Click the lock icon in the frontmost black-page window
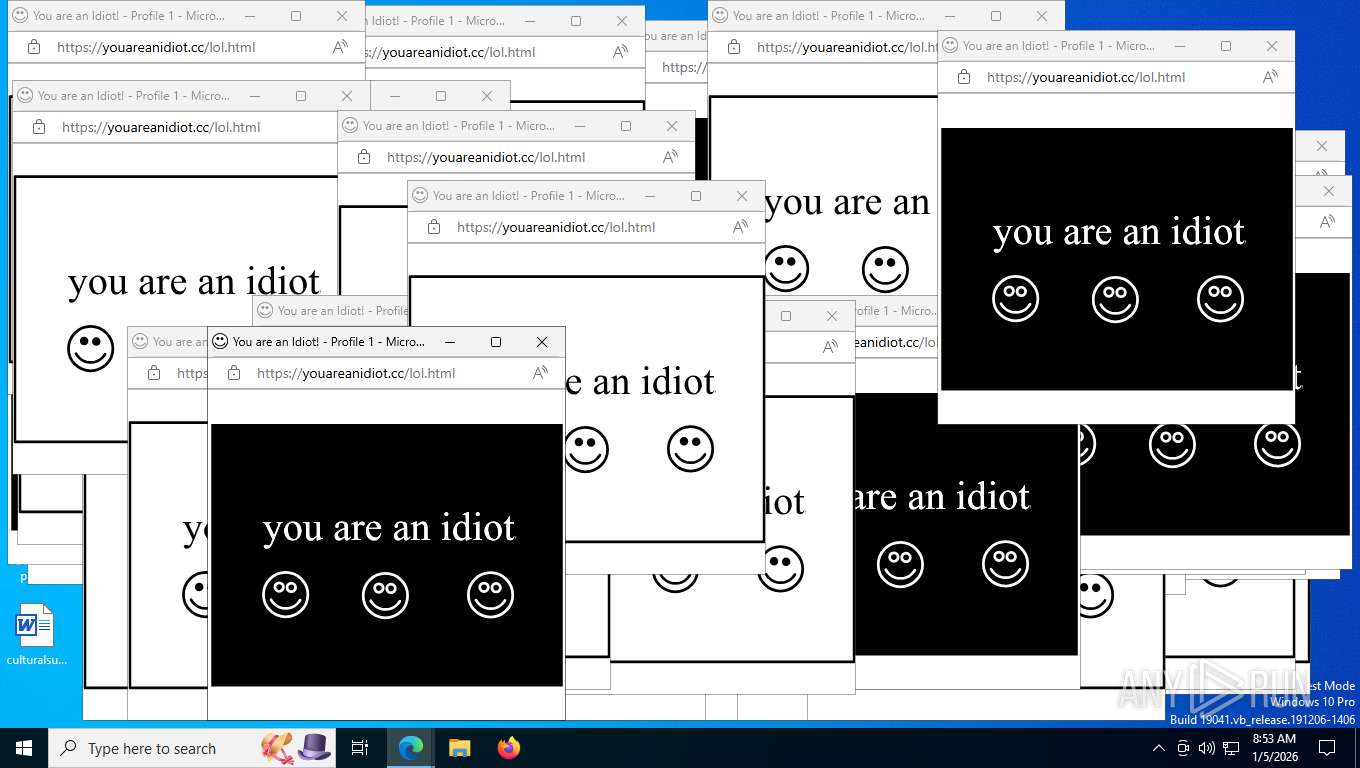Viewport: 1360px width, 768px height. pos(234,373)
